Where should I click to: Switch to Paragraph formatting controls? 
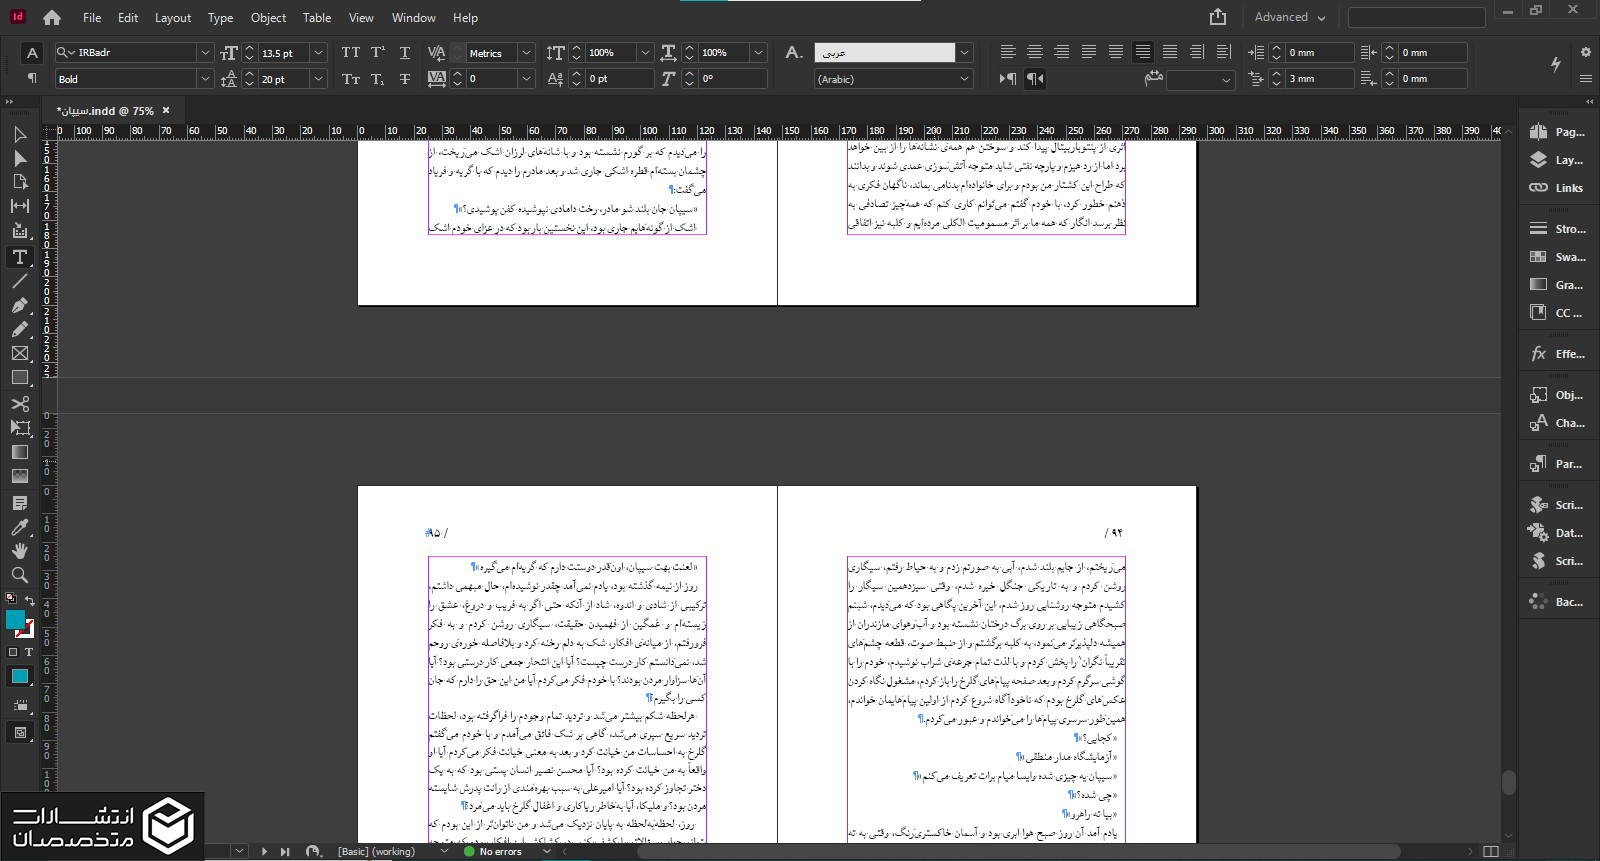click(32, 79)
